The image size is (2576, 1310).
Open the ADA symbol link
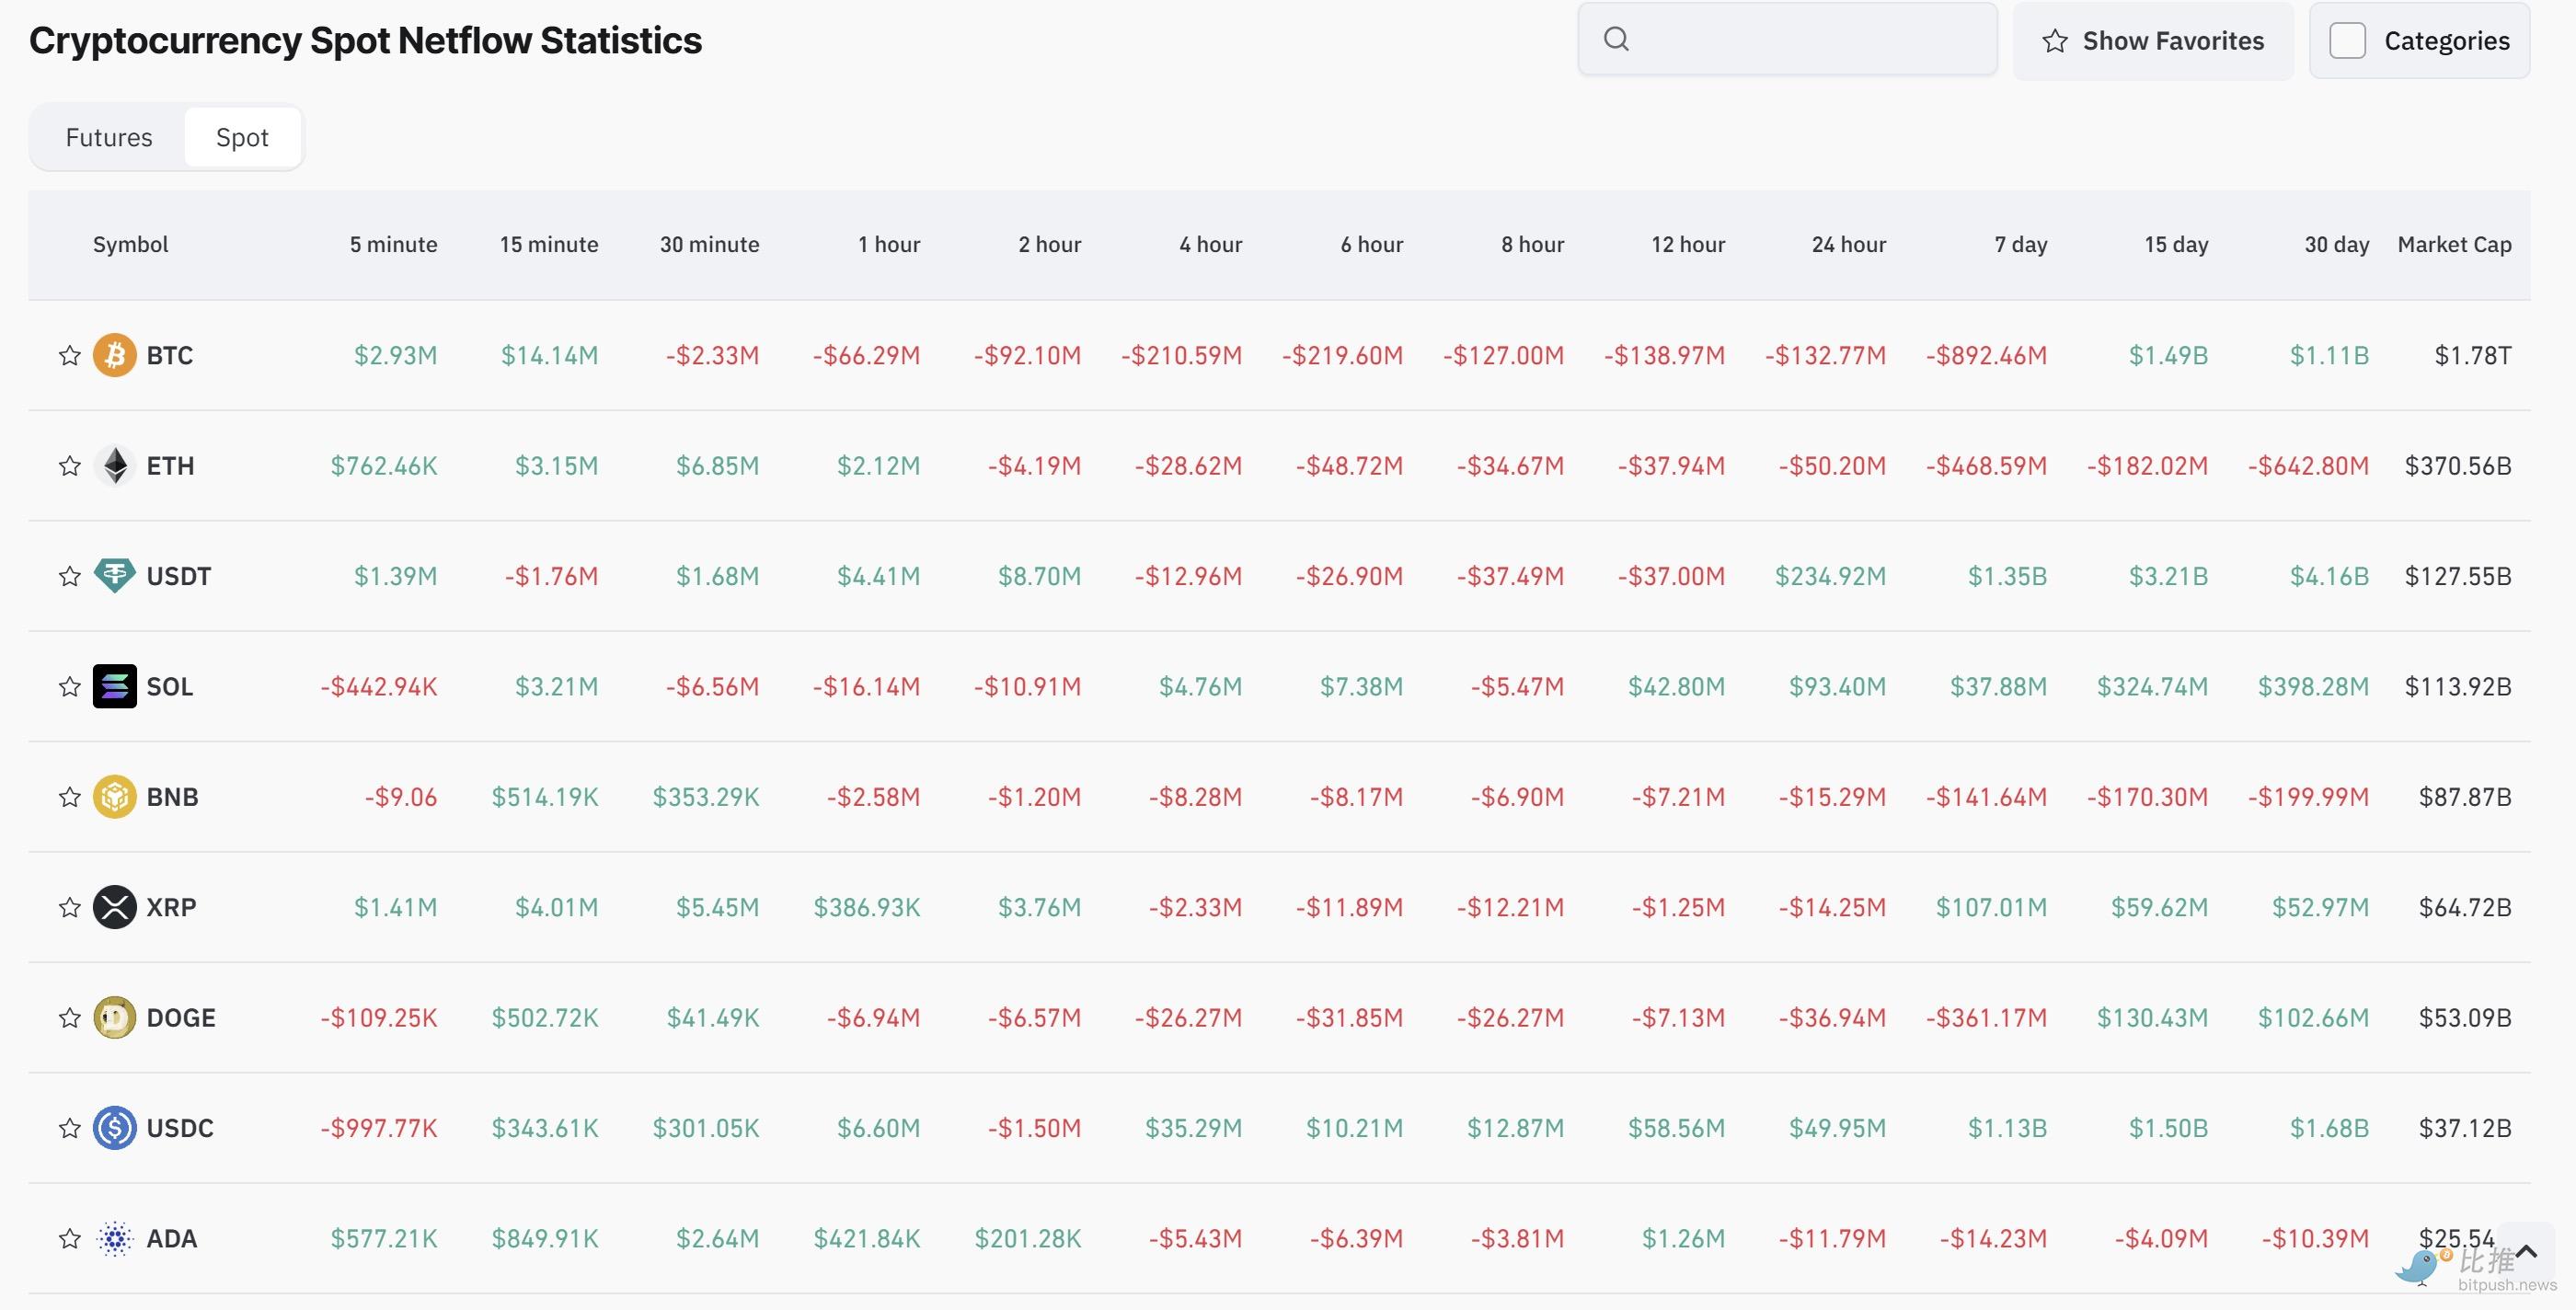click(172, 1239)
